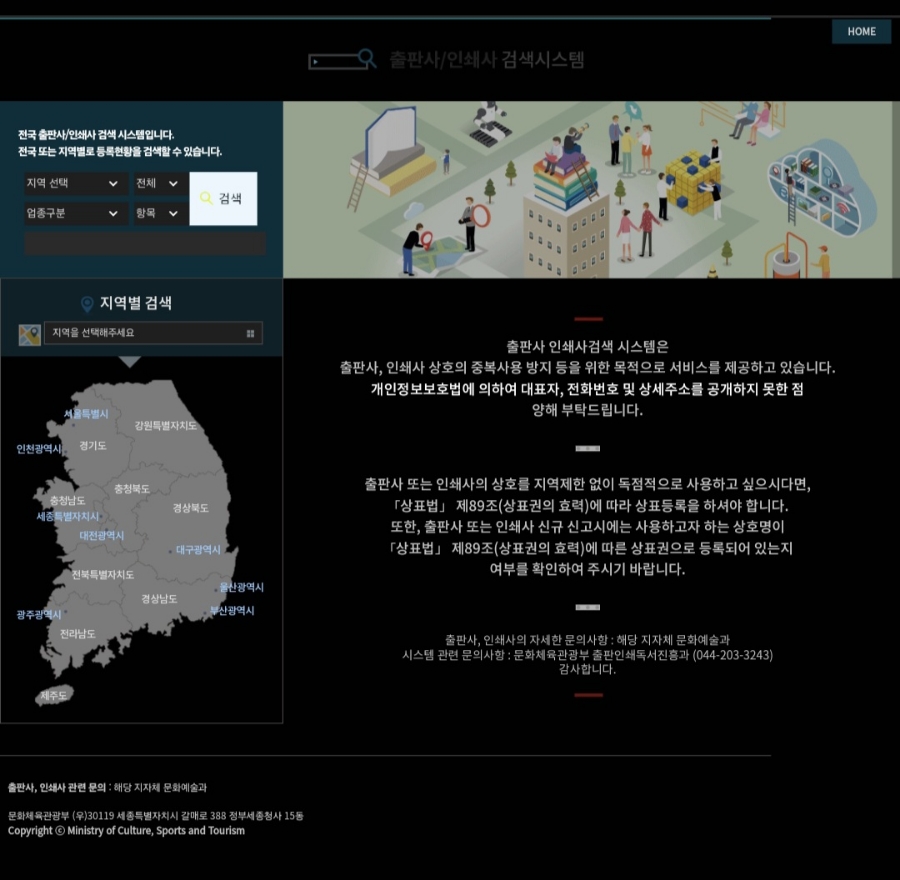900x880 pixels.
Task: Click the search system logo icon
Action: pos(343,59)
